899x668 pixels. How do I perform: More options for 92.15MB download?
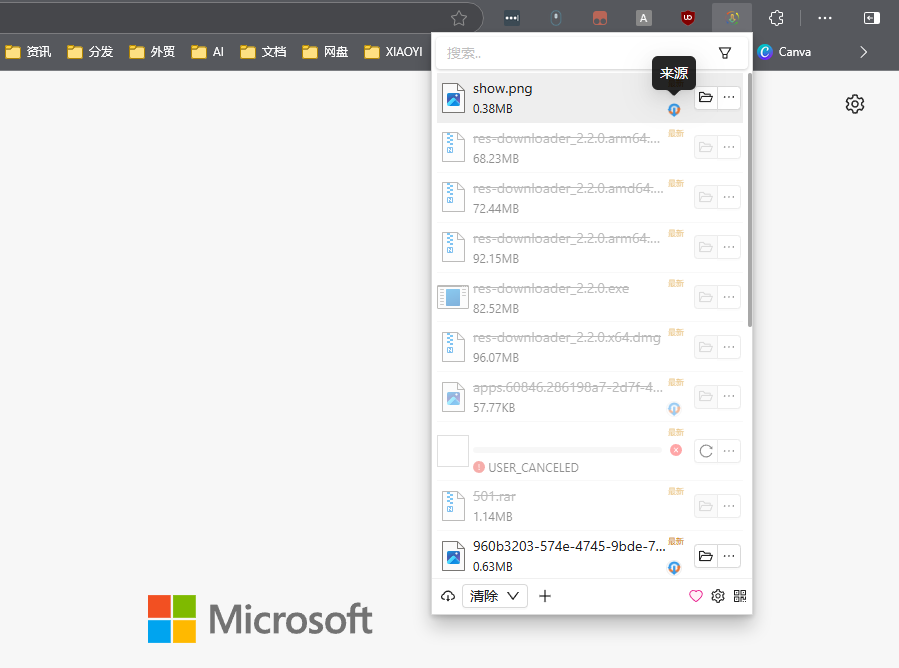[x=729, y=247]
